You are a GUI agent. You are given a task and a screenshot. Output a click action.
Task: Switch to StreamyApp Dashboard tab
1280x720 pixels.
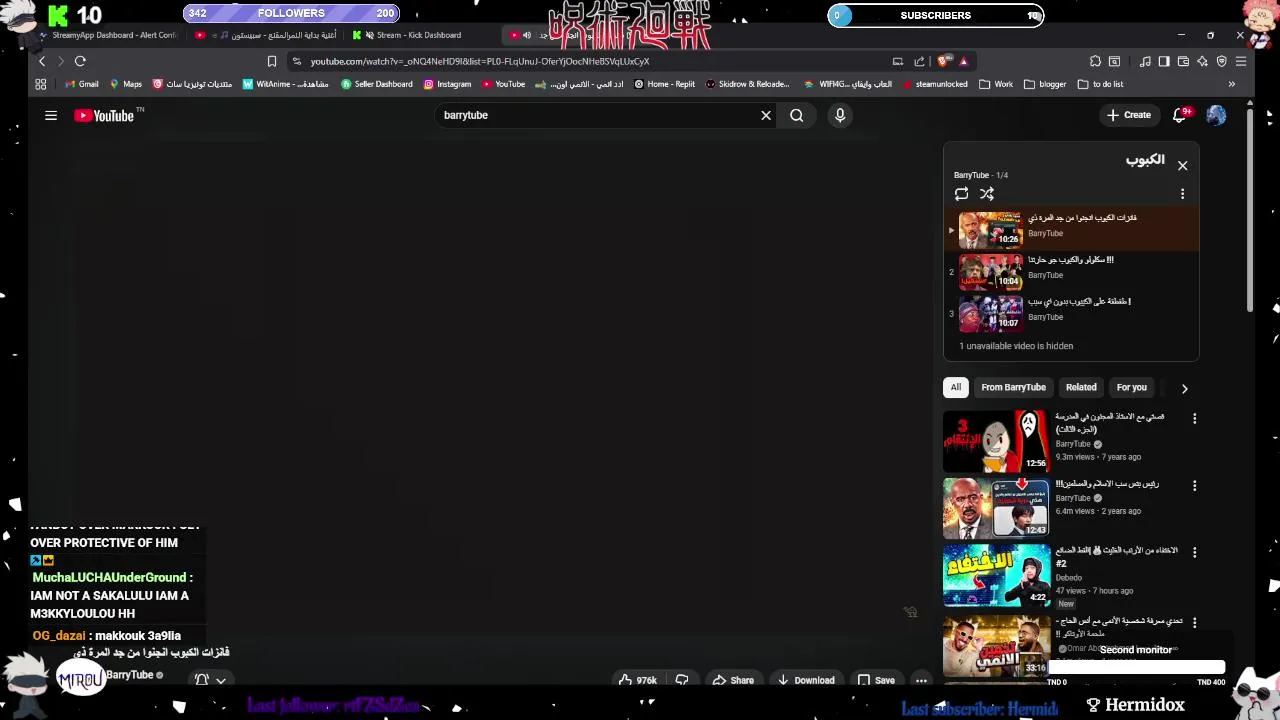tap(106, 35)
